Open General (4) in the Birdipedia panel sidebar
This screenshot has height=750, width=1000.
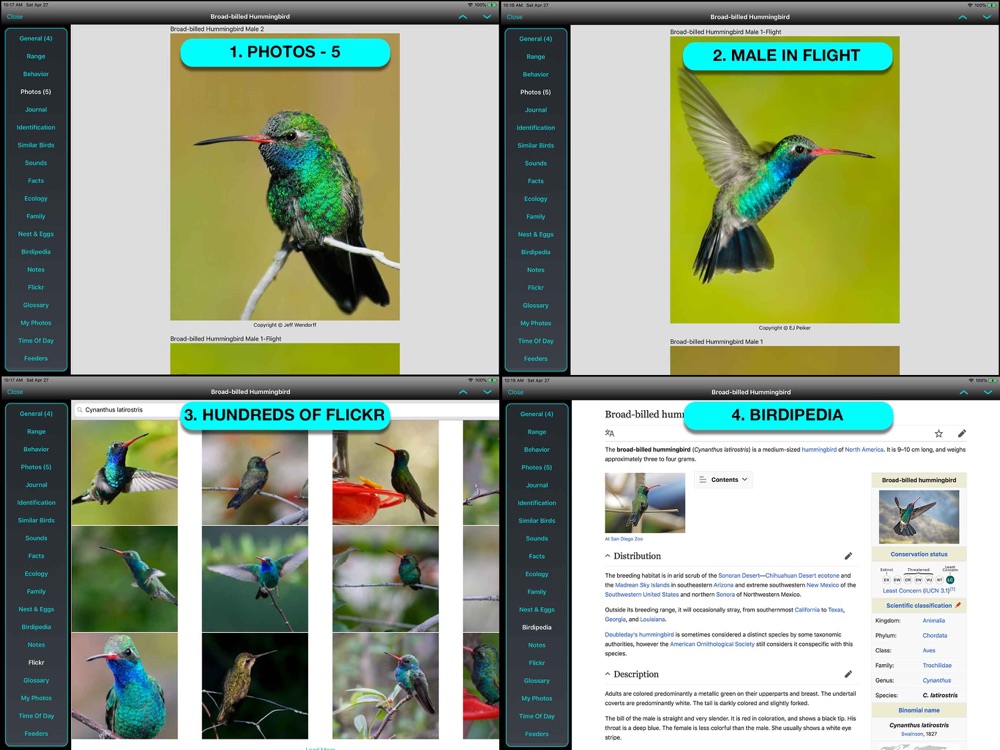[x=537, y=414]
